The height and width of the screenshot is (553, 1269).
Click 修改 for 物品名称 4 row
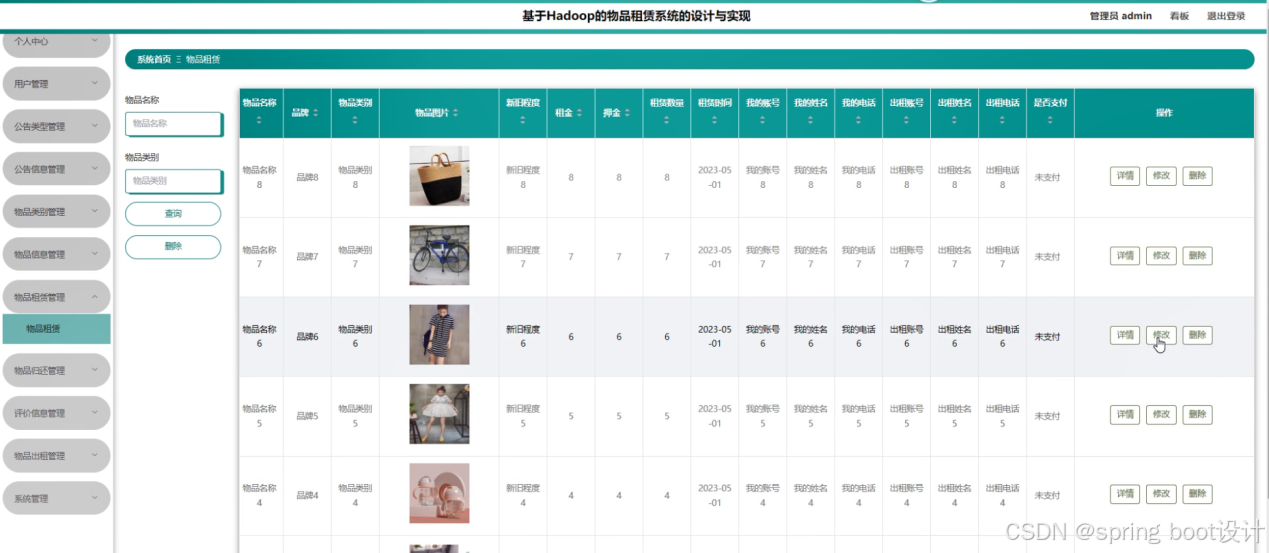pos(1161,494)
